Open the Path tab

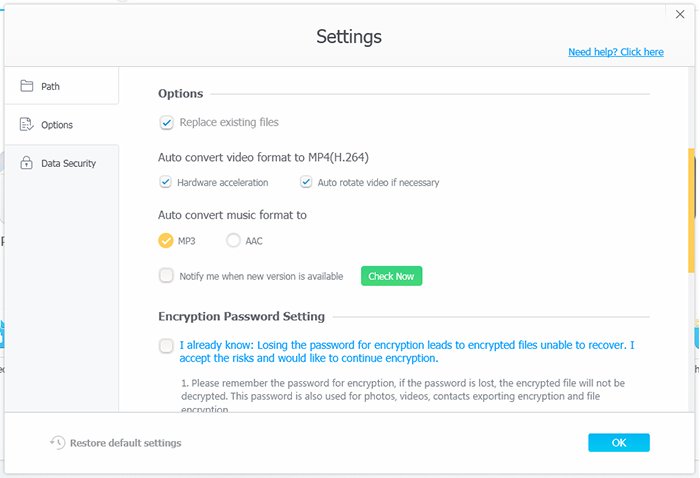(62, 86)
